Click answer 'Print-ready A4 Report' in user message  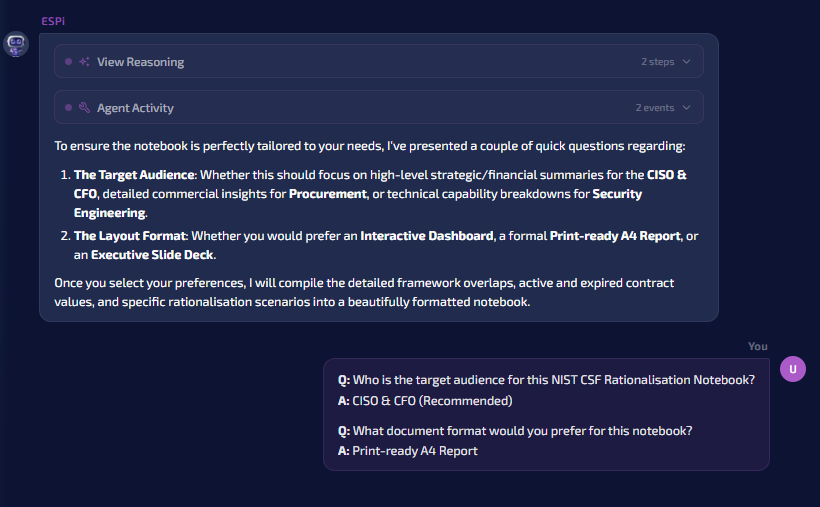415,451
